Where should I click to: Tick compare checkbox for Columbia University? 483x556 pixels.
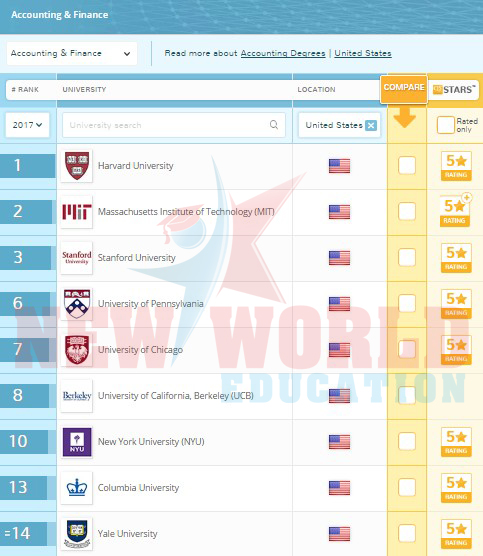(407, 487)
